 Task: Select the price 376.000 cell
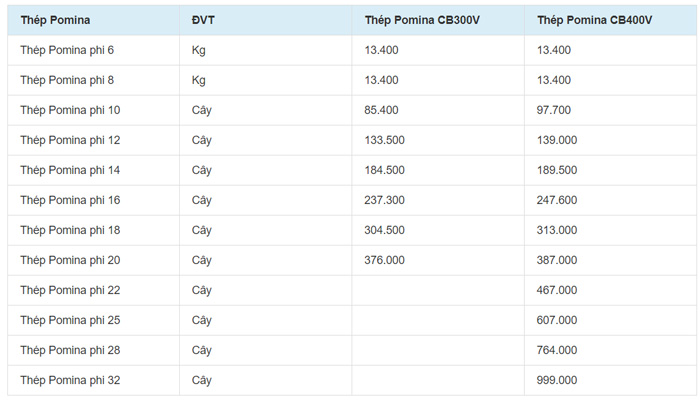(x=385, y=260)
